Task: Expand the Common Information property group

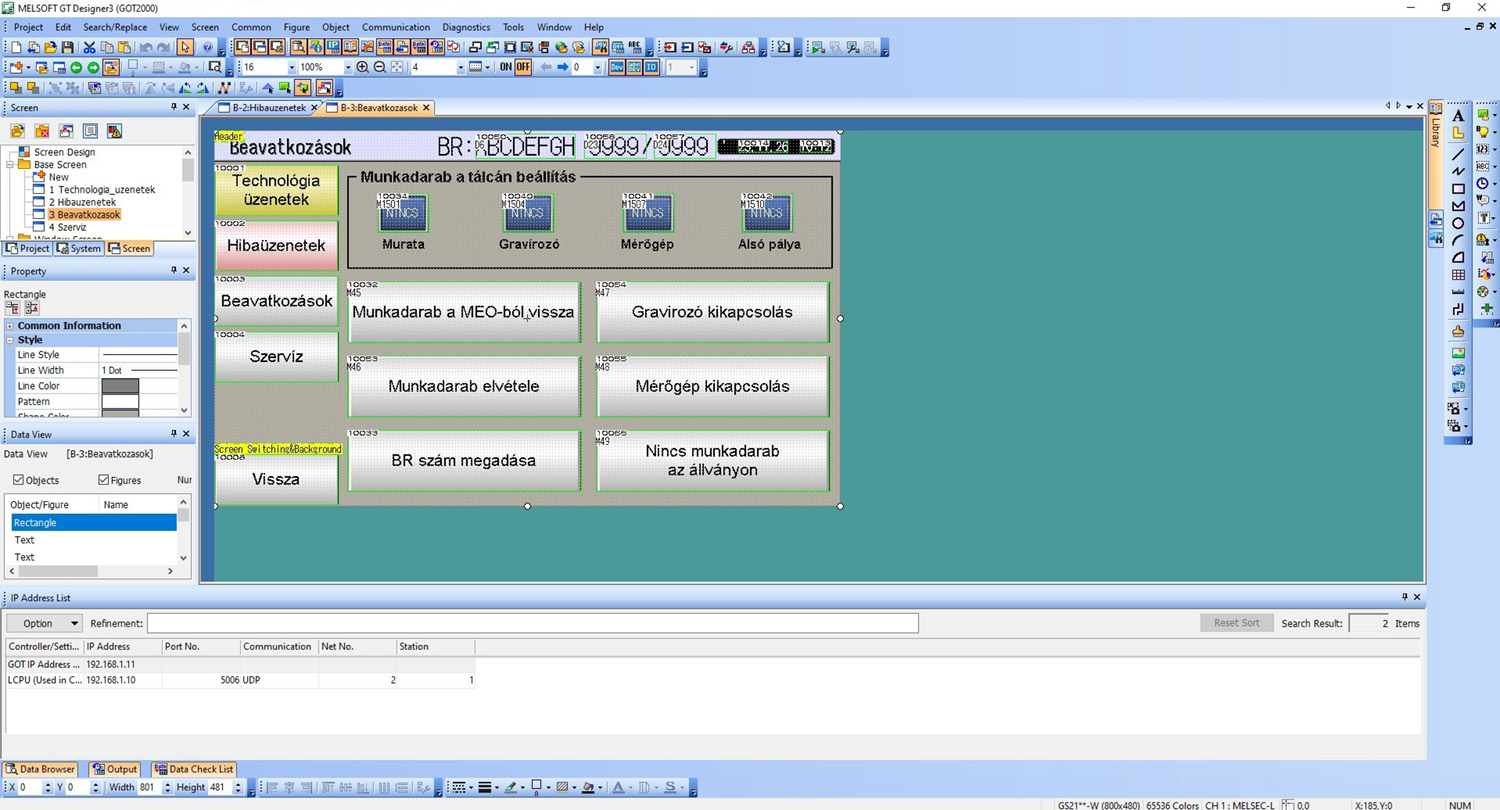Action: tap(10, 326)
